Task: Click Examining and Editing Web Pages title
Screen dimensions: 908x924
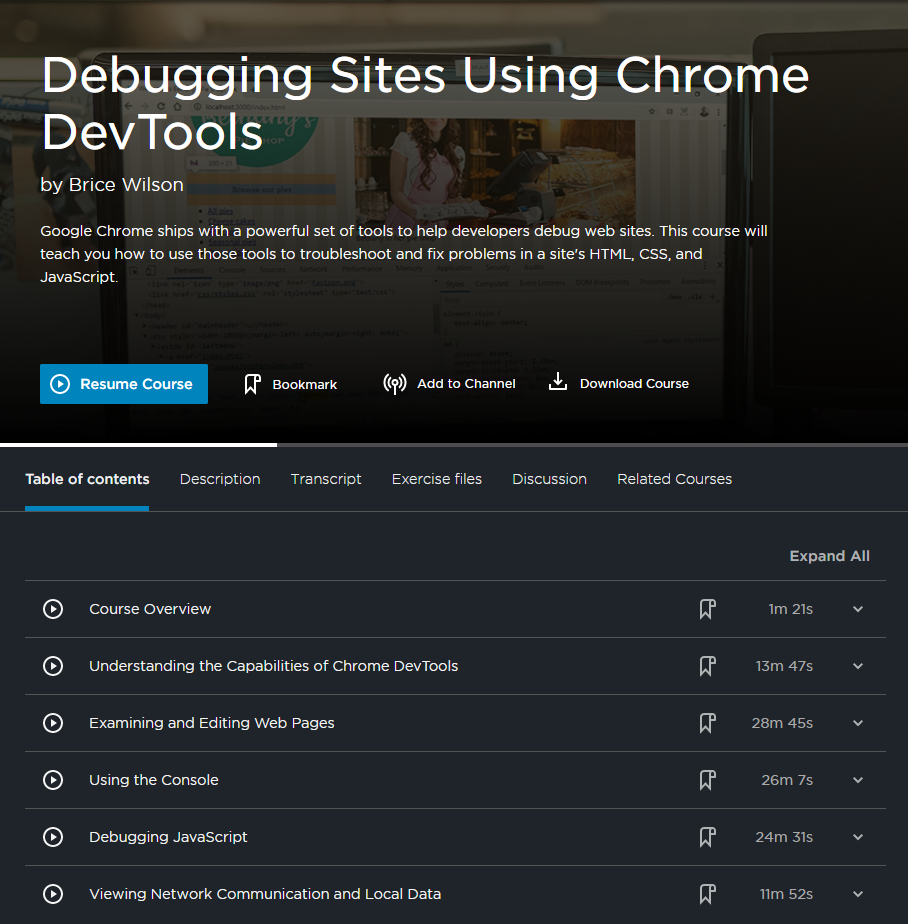Action: [212, 723]
